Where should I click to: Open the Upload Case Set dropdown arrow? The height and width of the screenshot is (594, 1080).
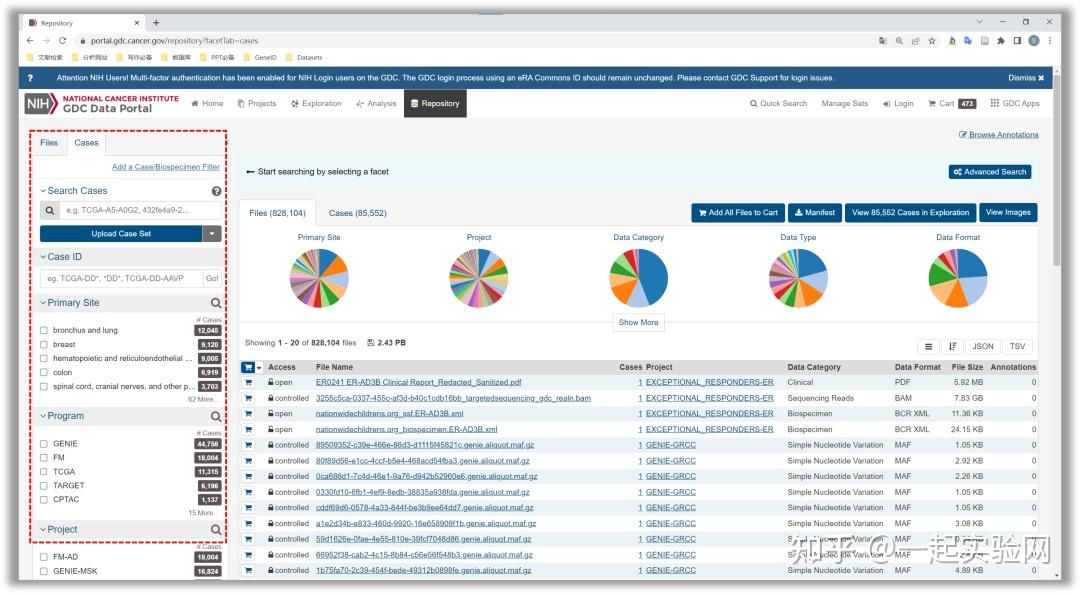click(x=212, y=234)
